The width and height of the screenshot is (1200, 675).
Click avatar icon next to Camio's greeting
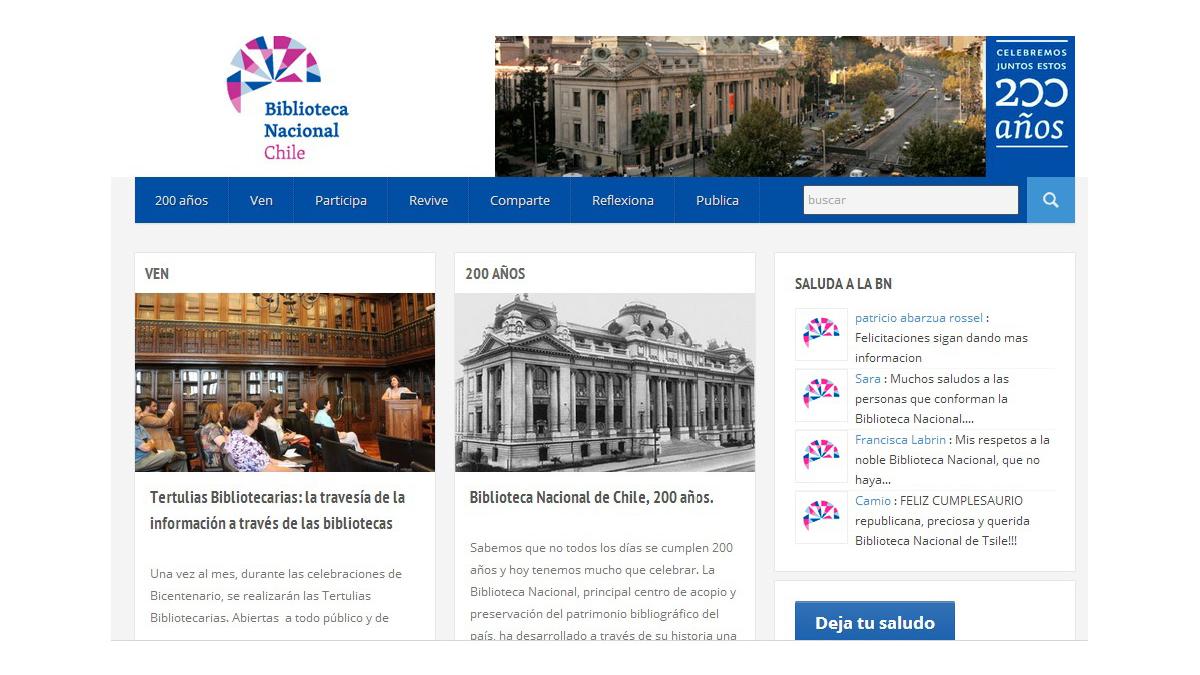tap(821, 517)
